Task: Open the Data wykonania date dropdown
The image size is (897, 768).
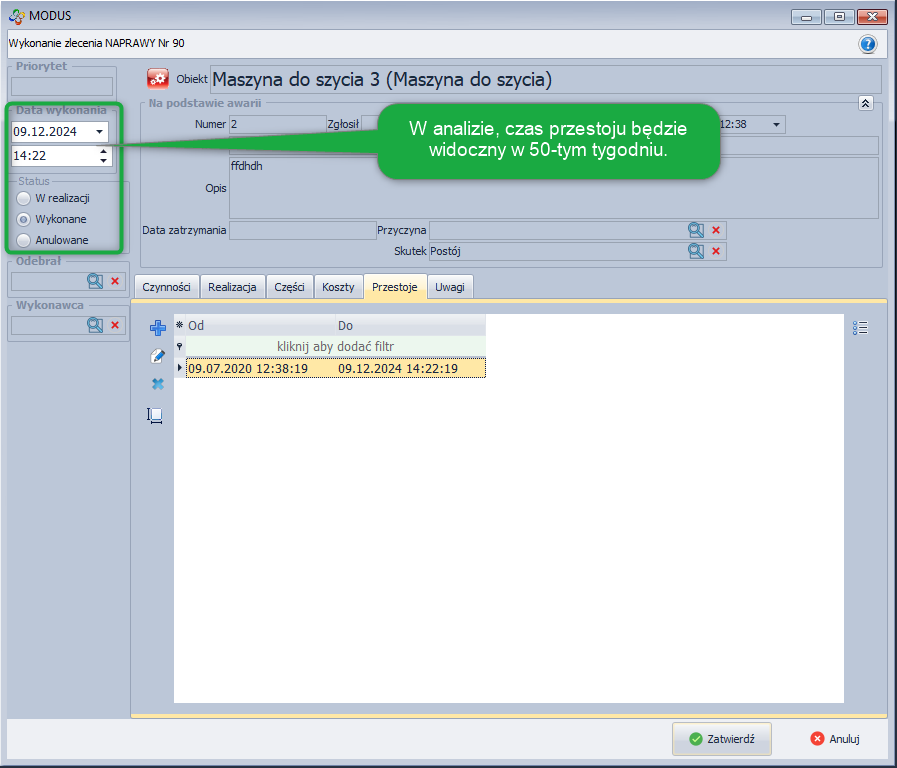Action: click(x=99, y=132)
